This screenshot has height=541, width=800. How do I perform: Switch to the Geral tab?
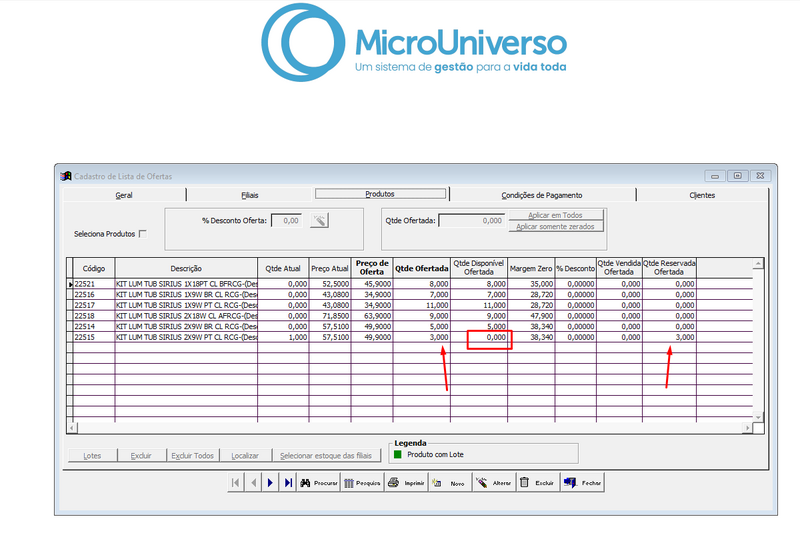[x=124, y=195]
